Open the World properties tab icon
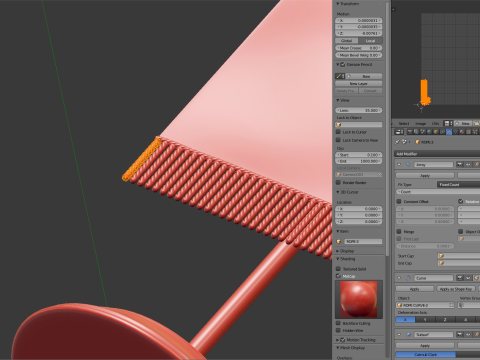 point(429,132)
